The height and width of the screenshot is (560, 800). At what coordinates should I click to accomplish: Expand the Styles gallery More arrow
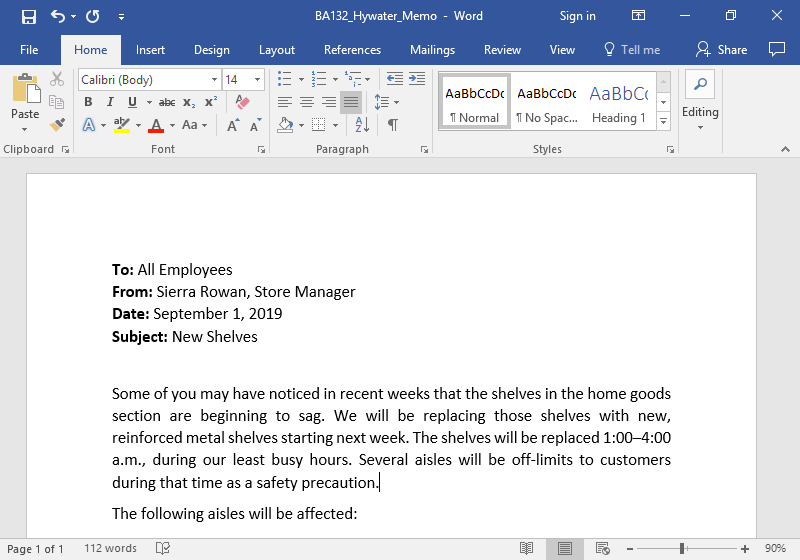pyautogui.click(x=663, y=121)
